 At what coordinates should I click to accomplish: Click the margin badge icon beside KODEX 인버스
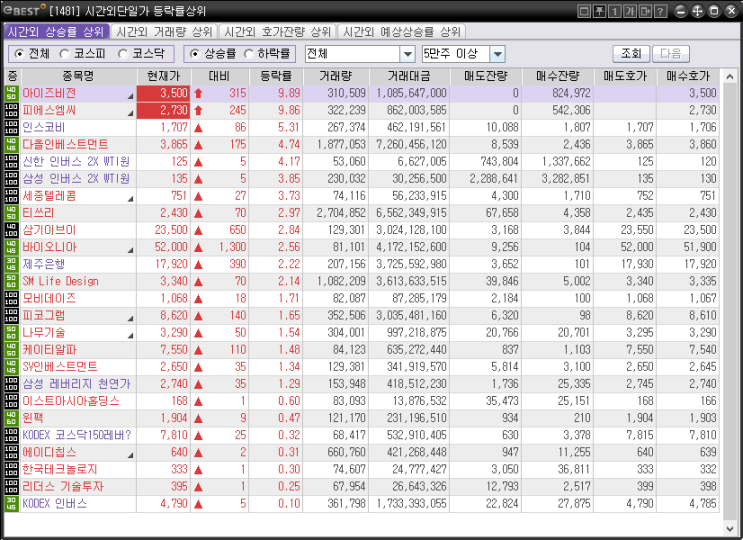11,504
